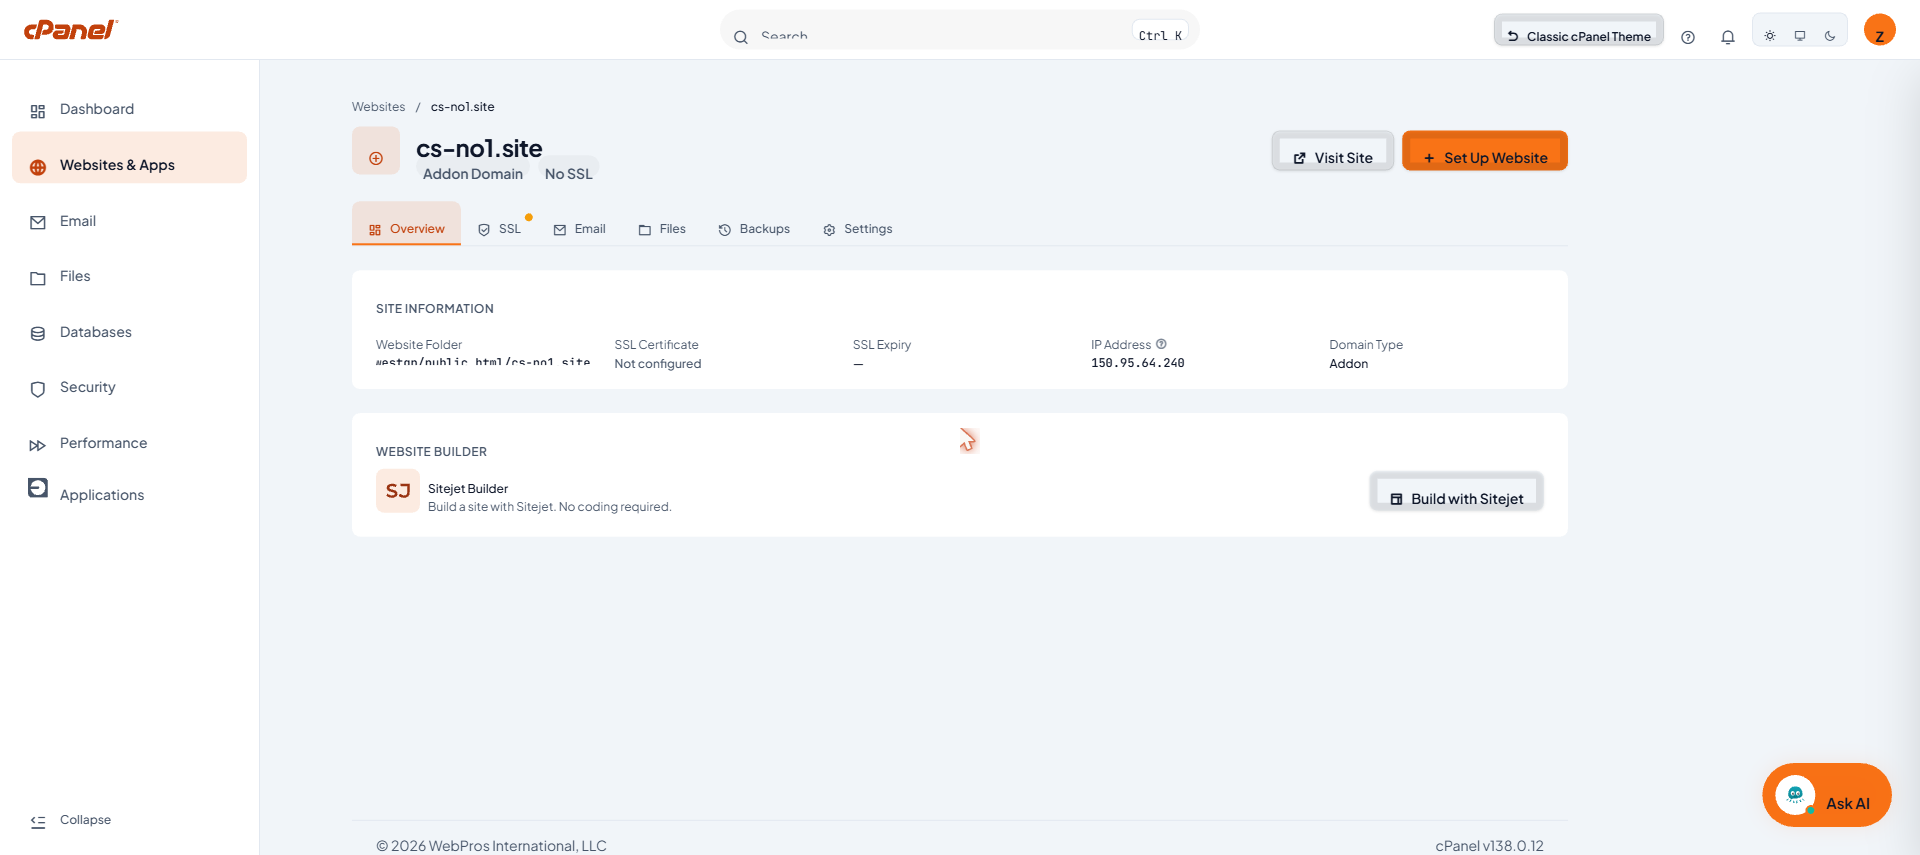Screen dimensions: 1920x855
Task: Select light theme sun icon
Action: (1770, 35)
